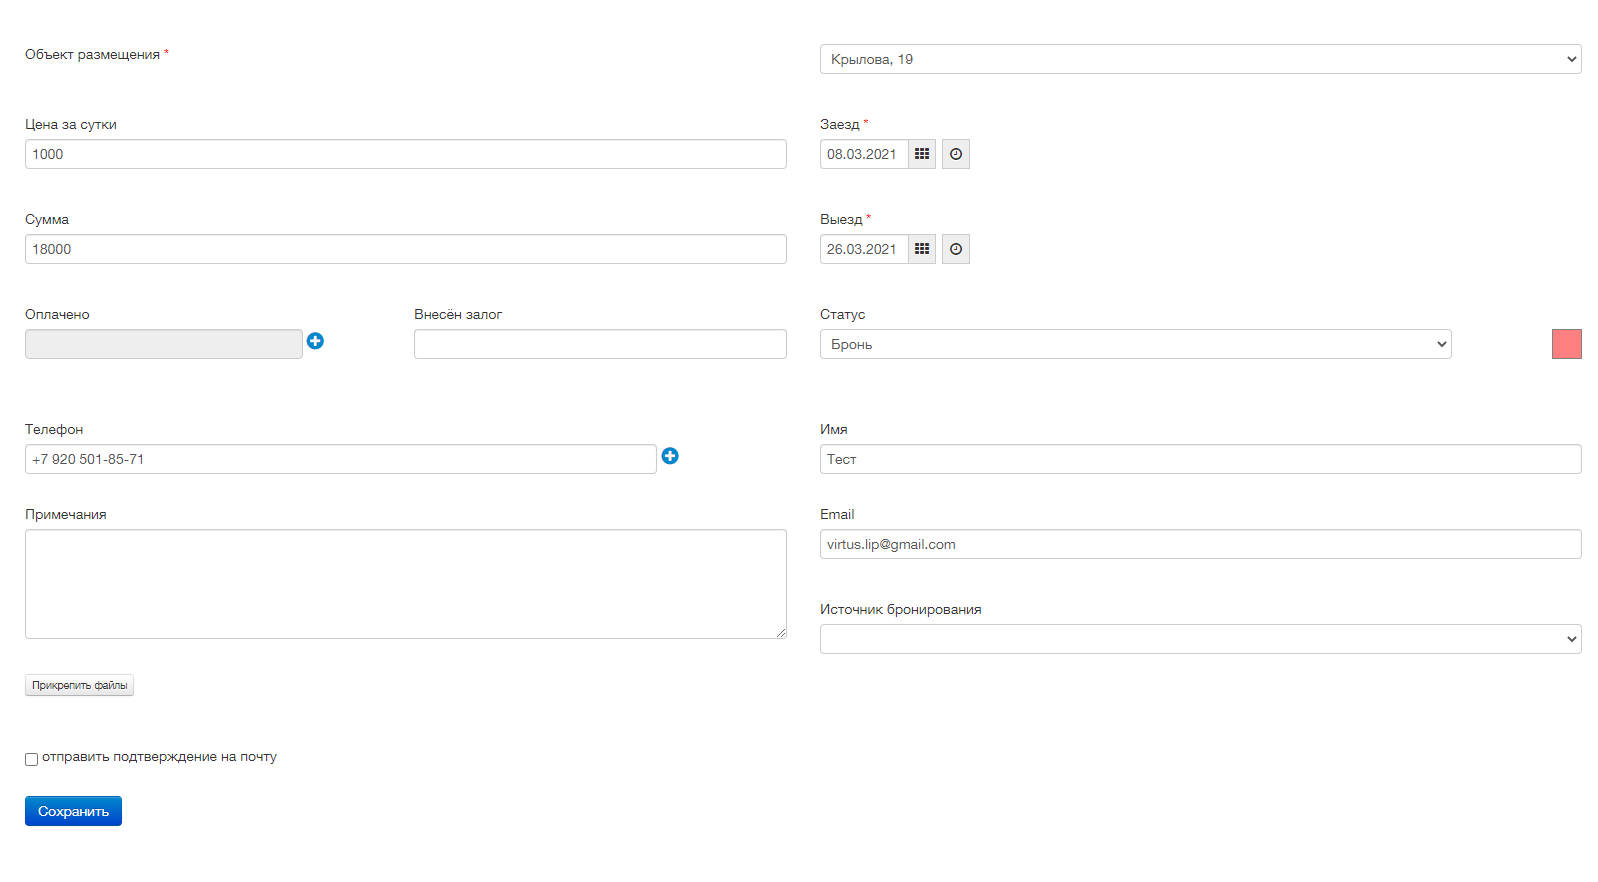Click the Примечания label

(x=65, y=515)
